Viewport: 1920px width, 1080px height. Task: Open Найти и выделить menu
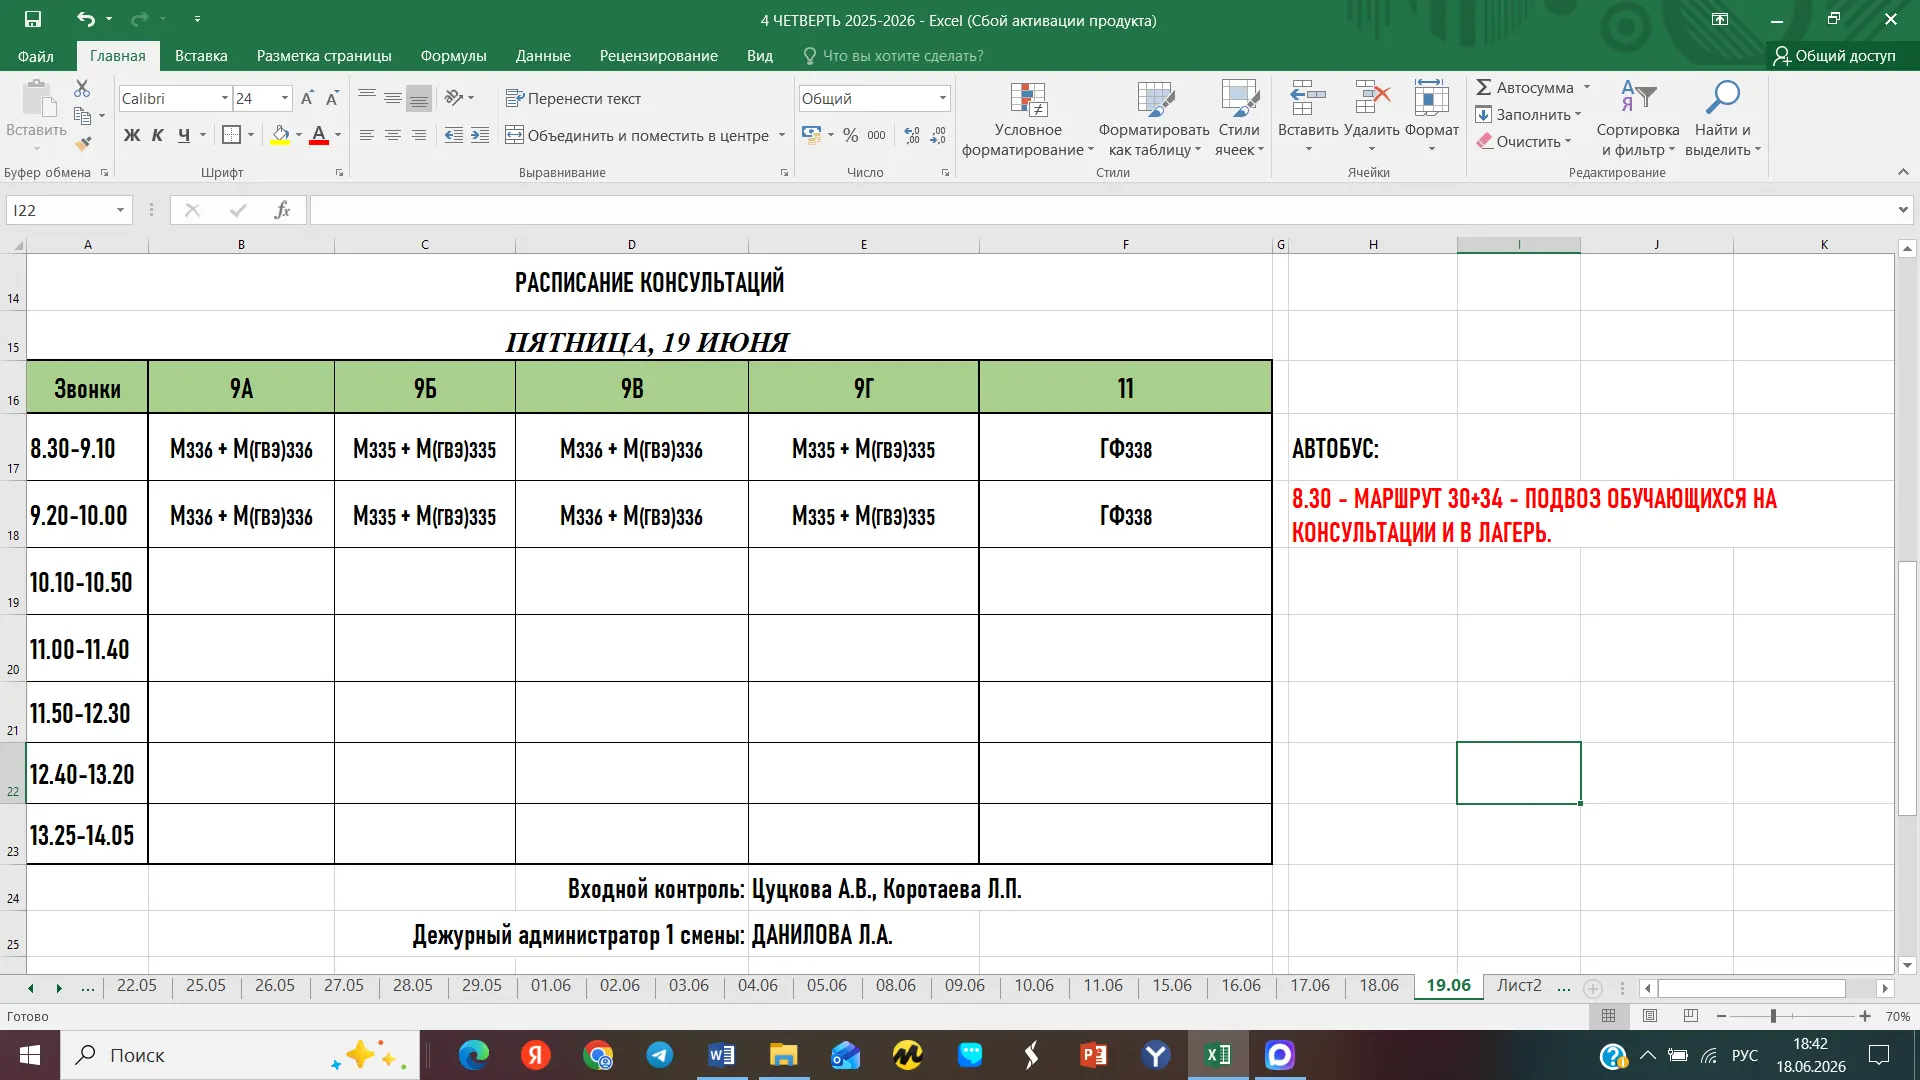pyautogui.click(x=1722, y=119)
